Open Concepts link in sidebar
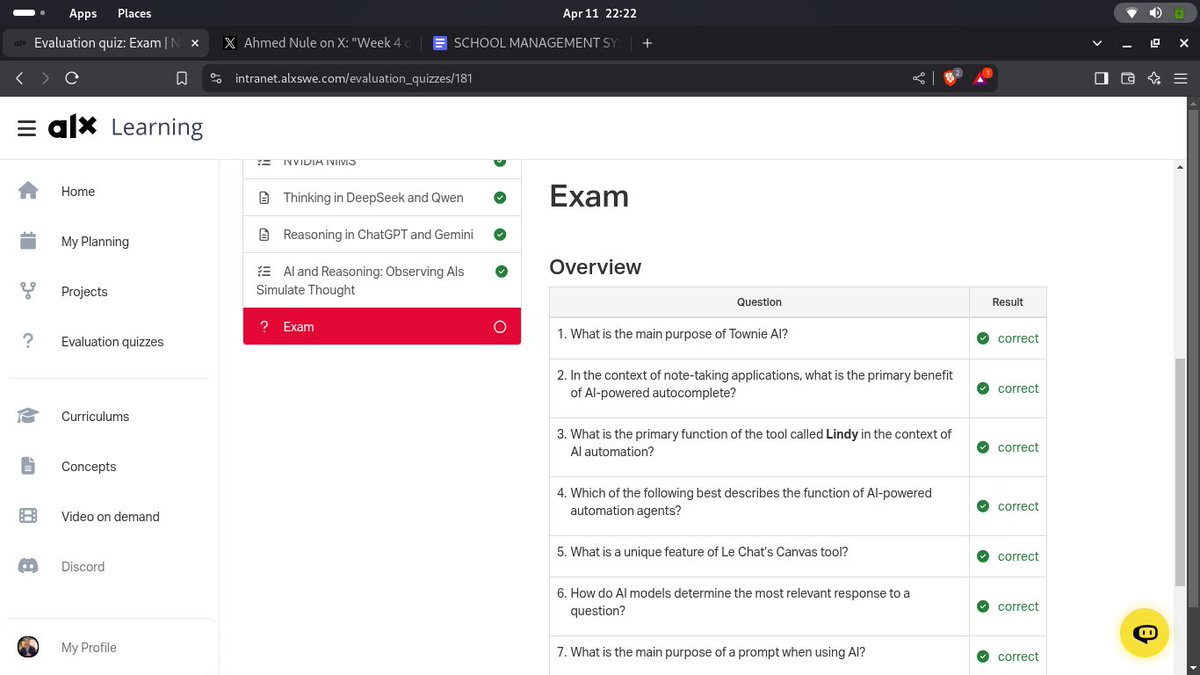1200x675 pixels. tap(88, 466)
